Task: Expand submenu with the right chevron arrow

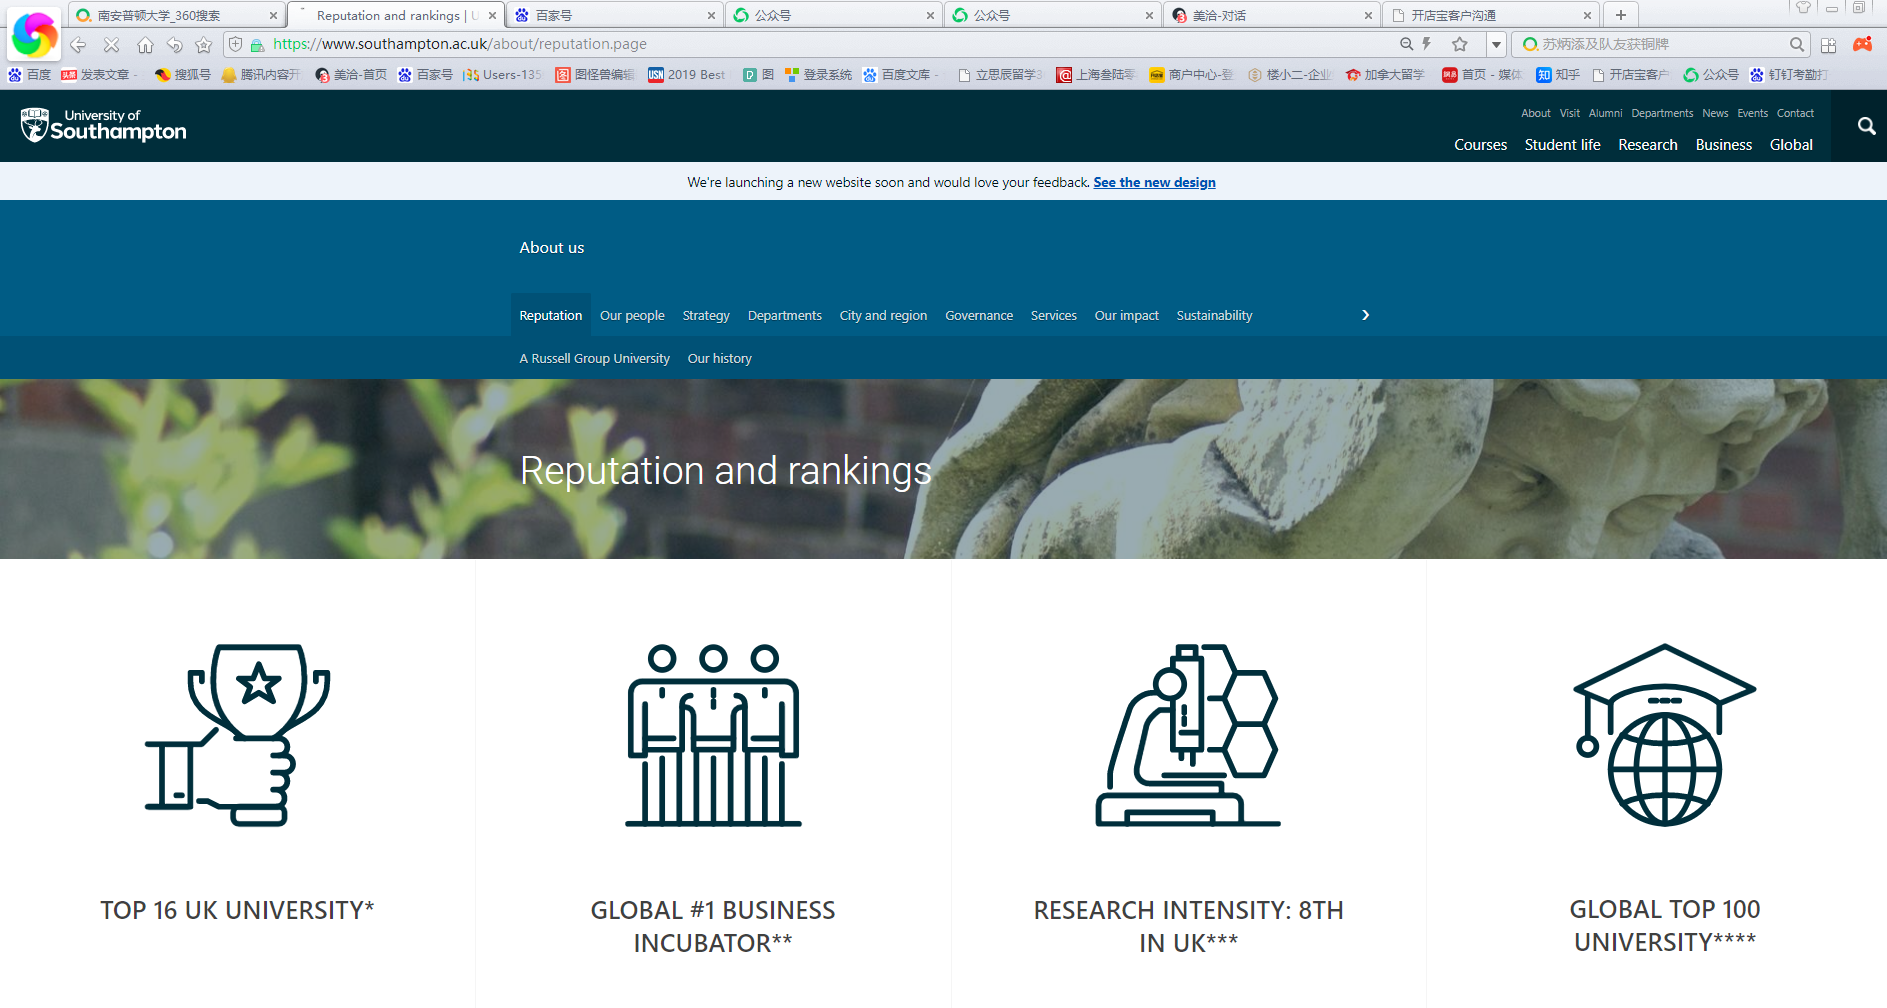Action: click(1365, 315)
